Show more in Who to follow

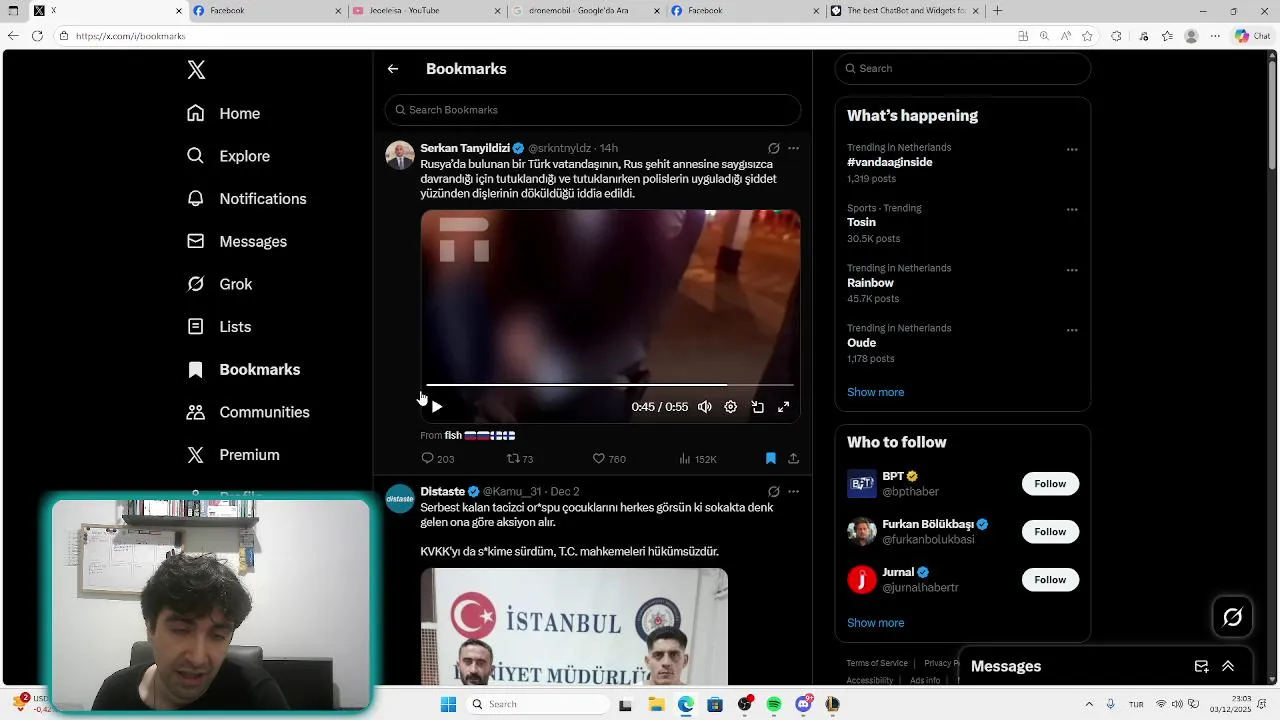(x=875, y=623)
